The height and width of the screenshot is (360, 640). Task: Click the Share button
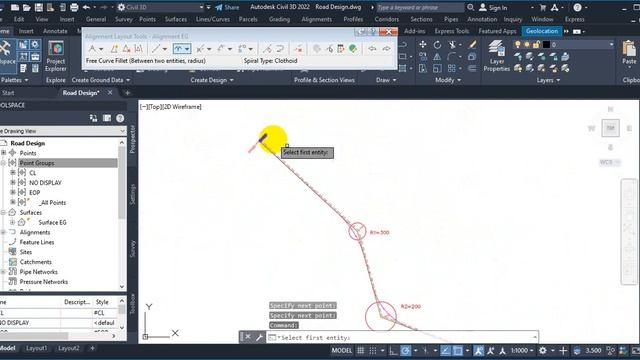[227, 7]
